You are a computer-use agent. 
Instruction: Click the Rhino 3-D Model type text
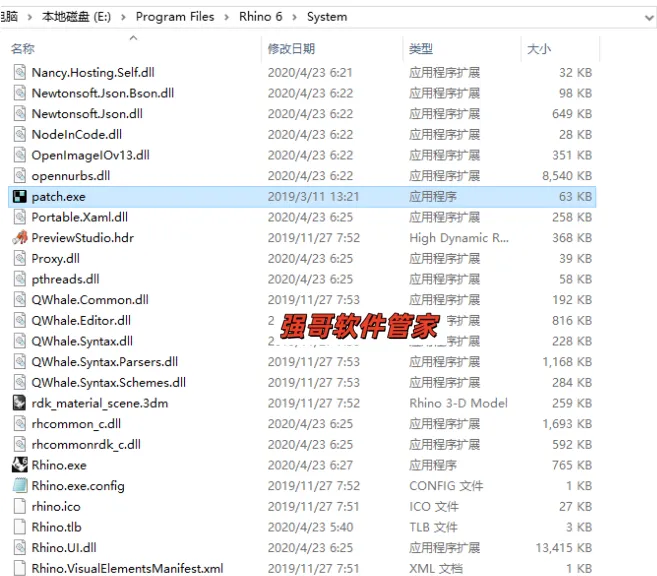tap(458, 403)
